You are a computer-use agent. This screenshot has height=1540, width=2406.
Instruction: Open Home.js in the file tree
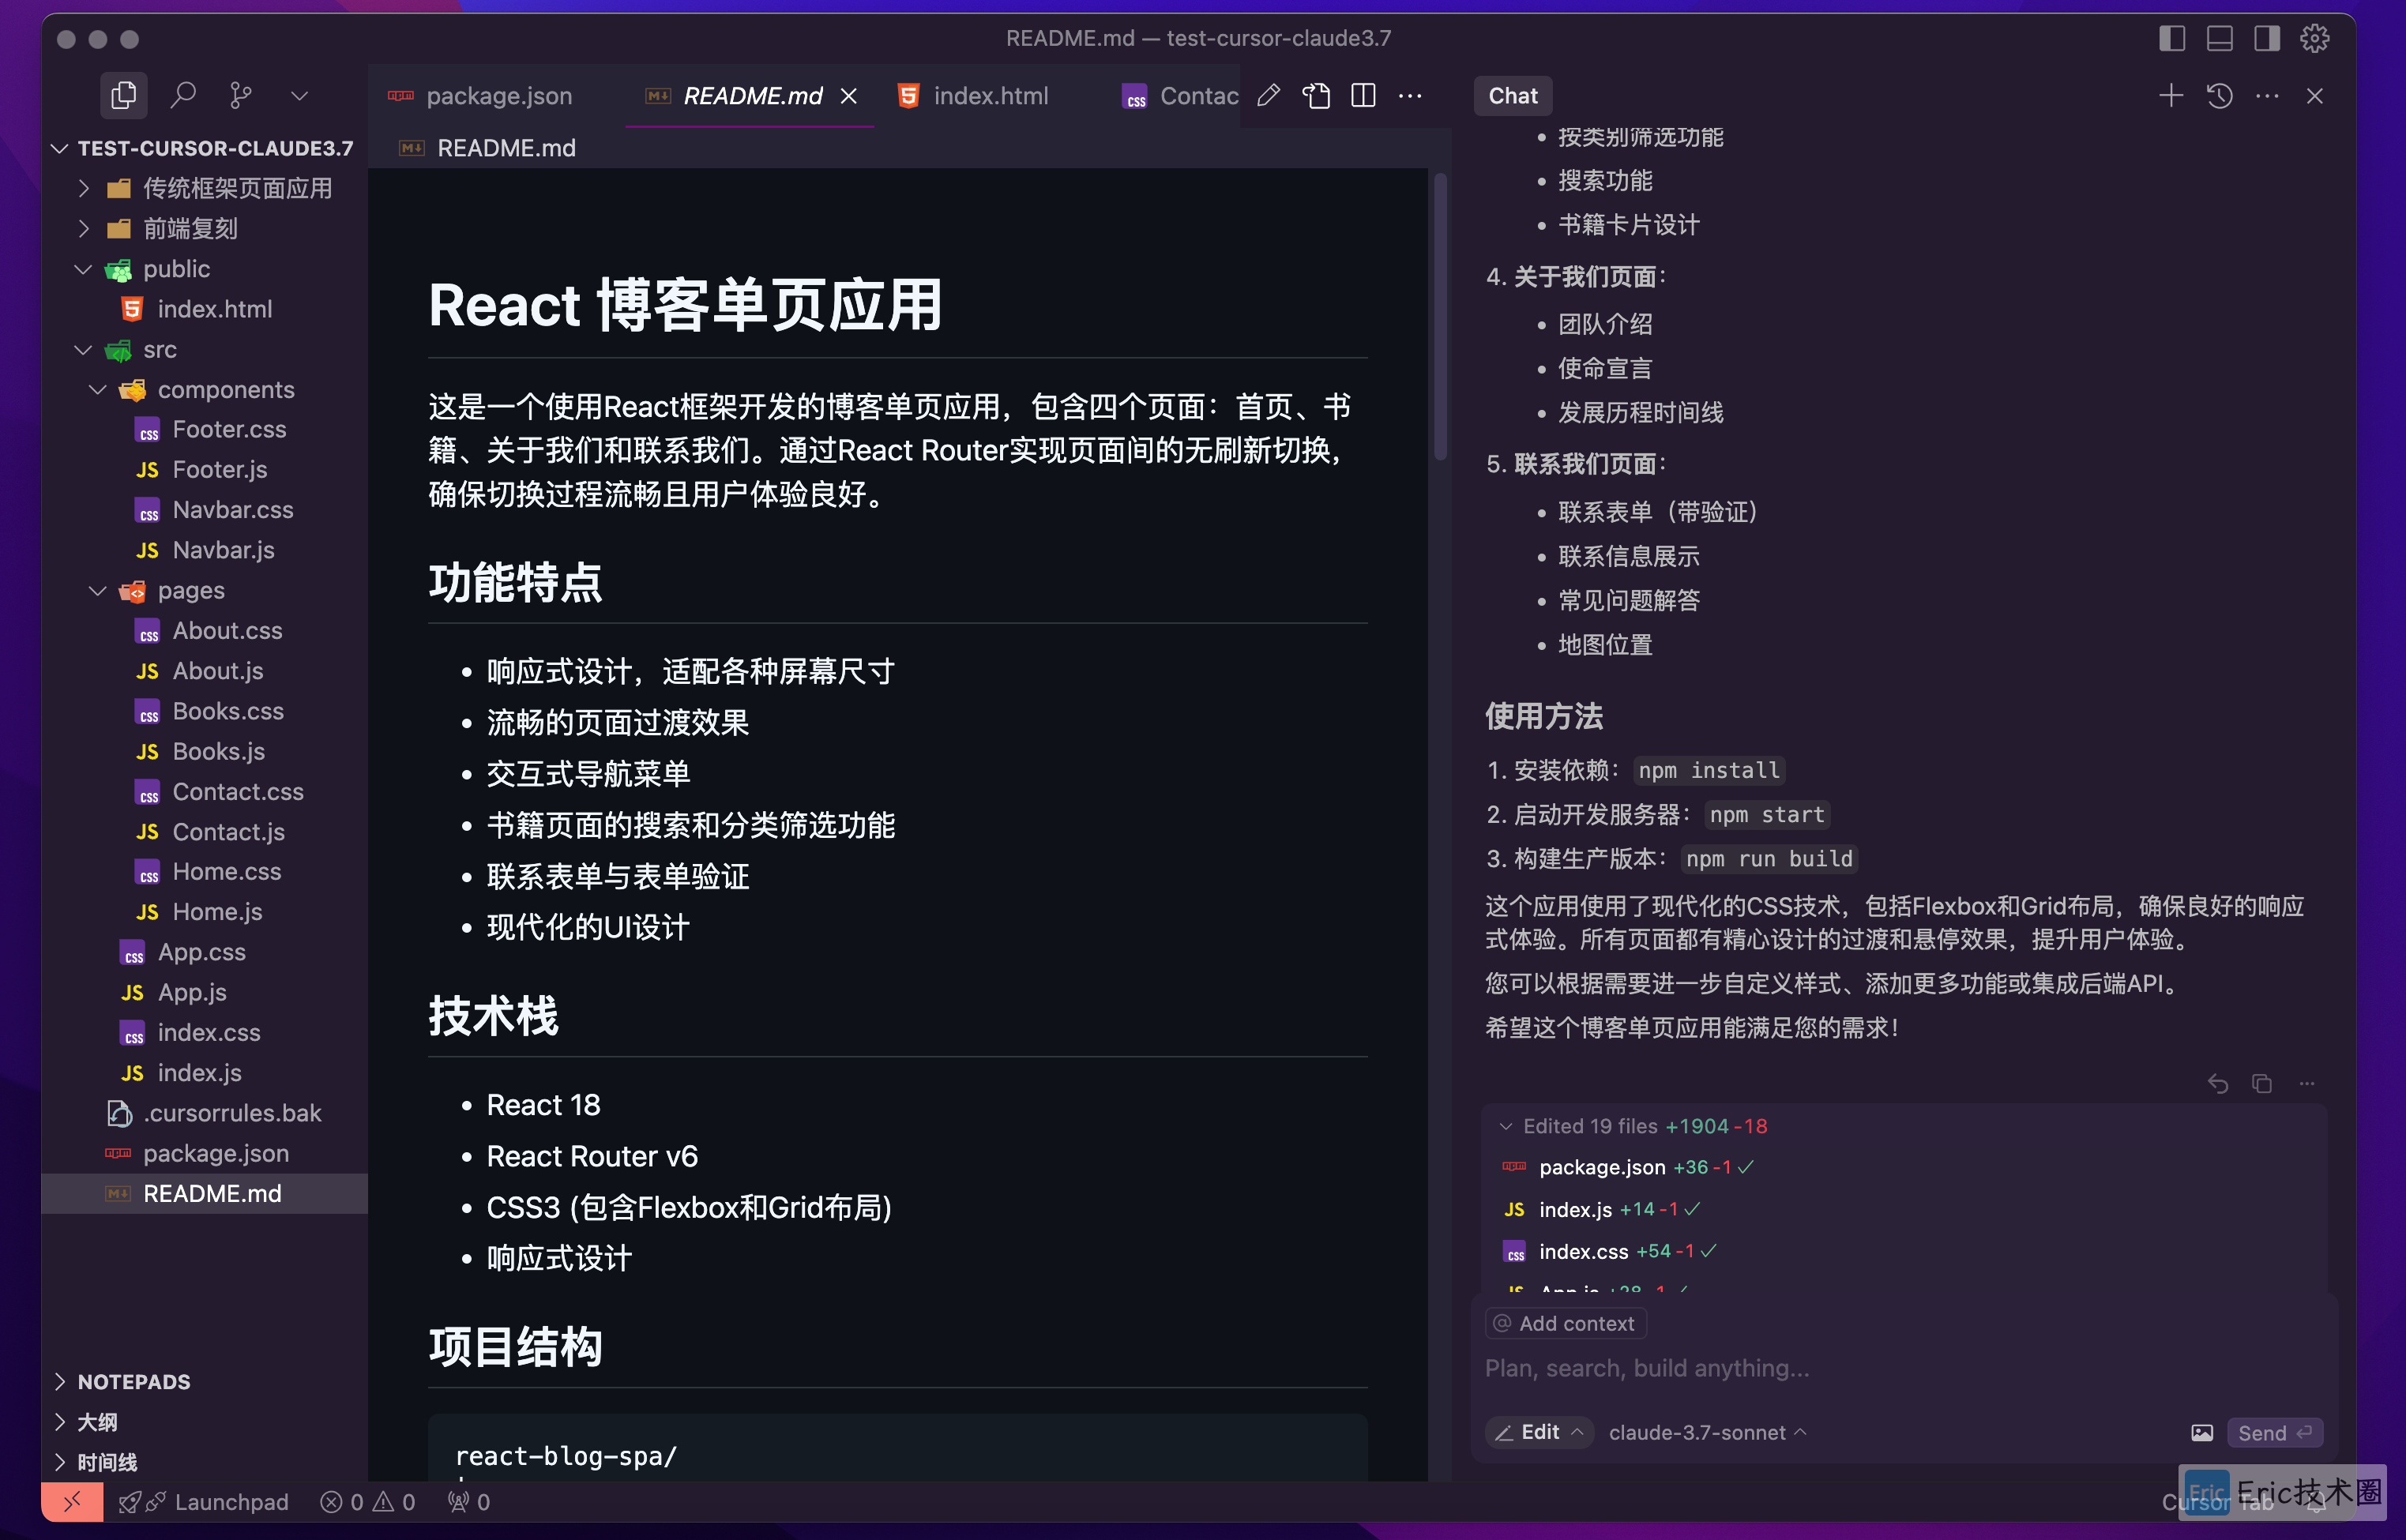coord(204,912)
